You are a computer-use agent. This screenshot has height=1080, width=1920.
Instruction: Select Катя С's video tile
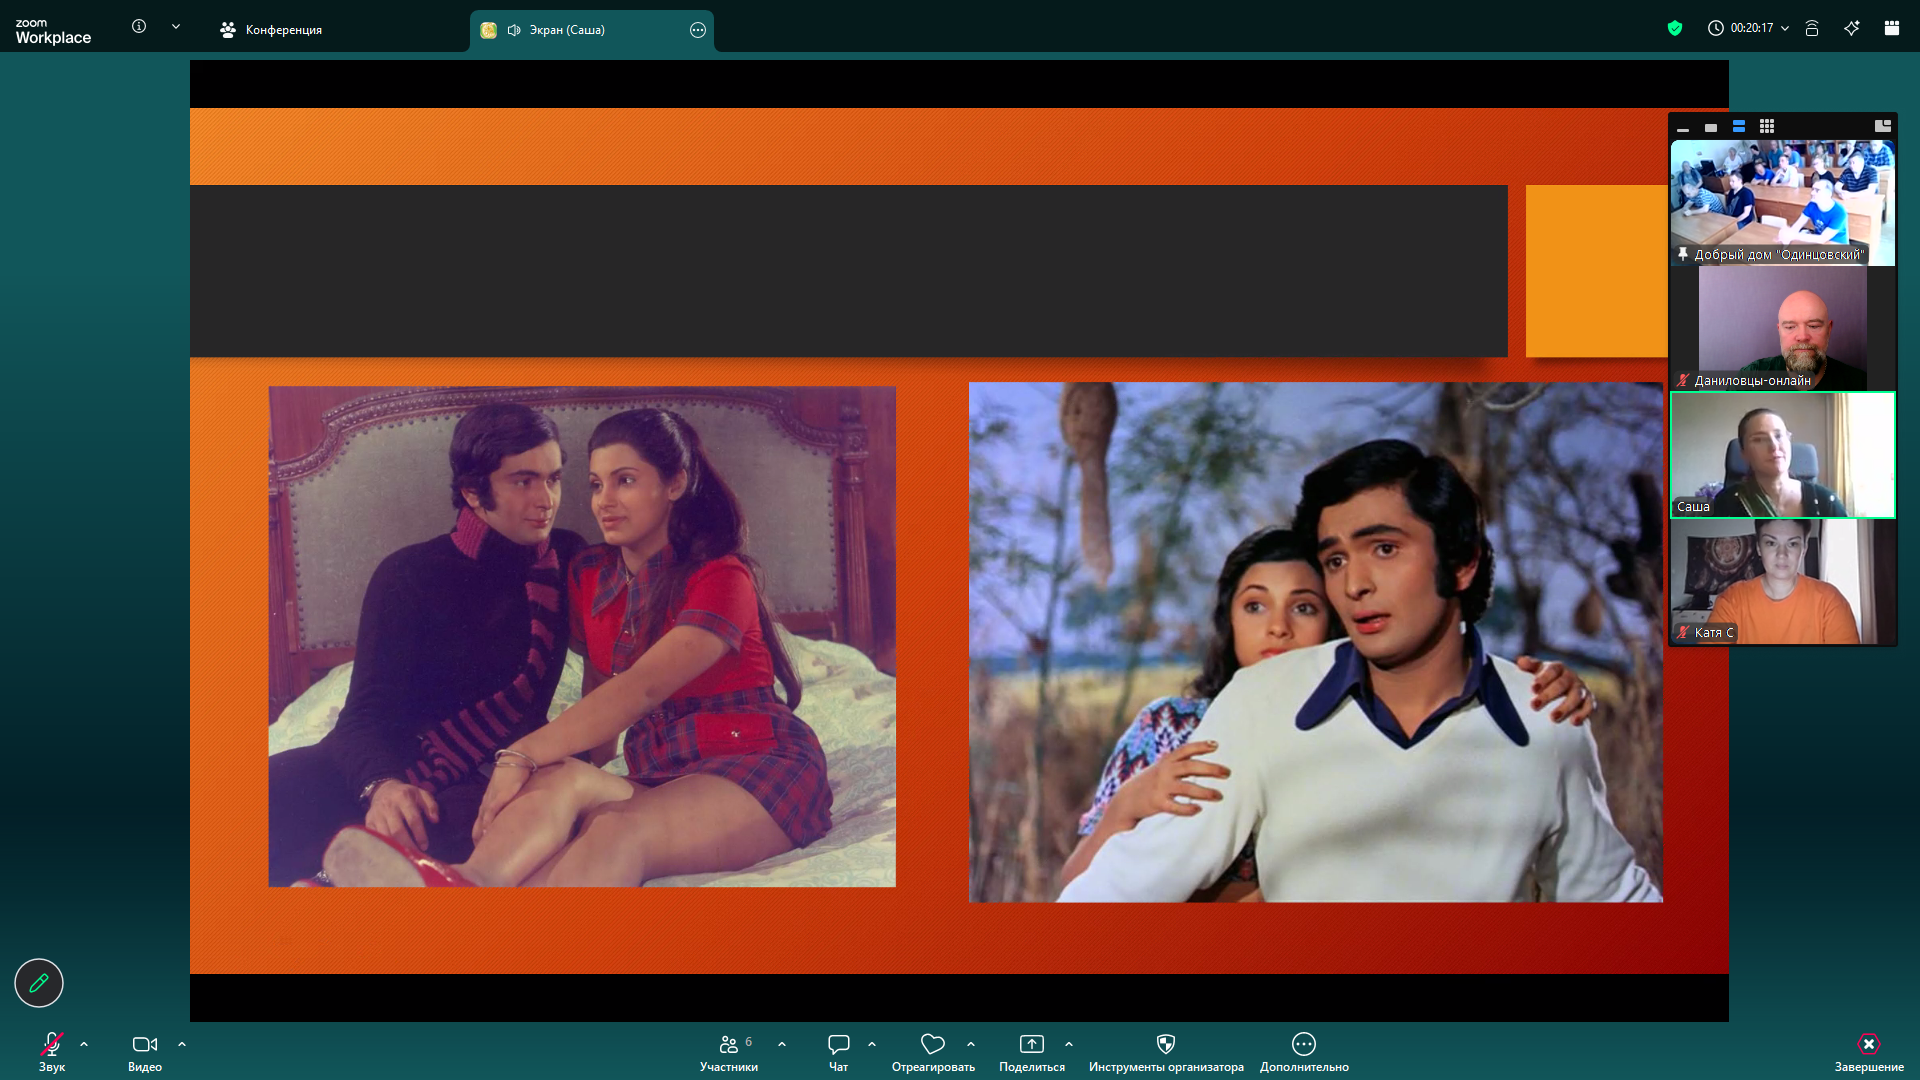pos(1783,581)
